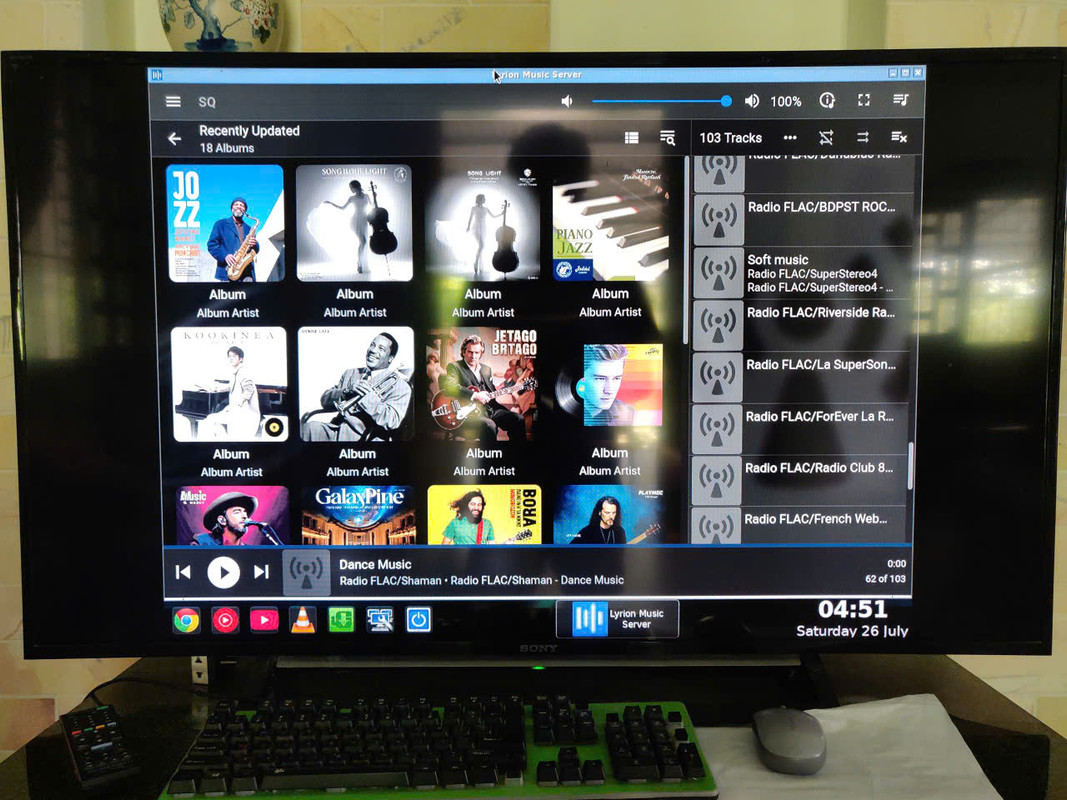Toggle repeat for the queue

click(x=863, y=137)
